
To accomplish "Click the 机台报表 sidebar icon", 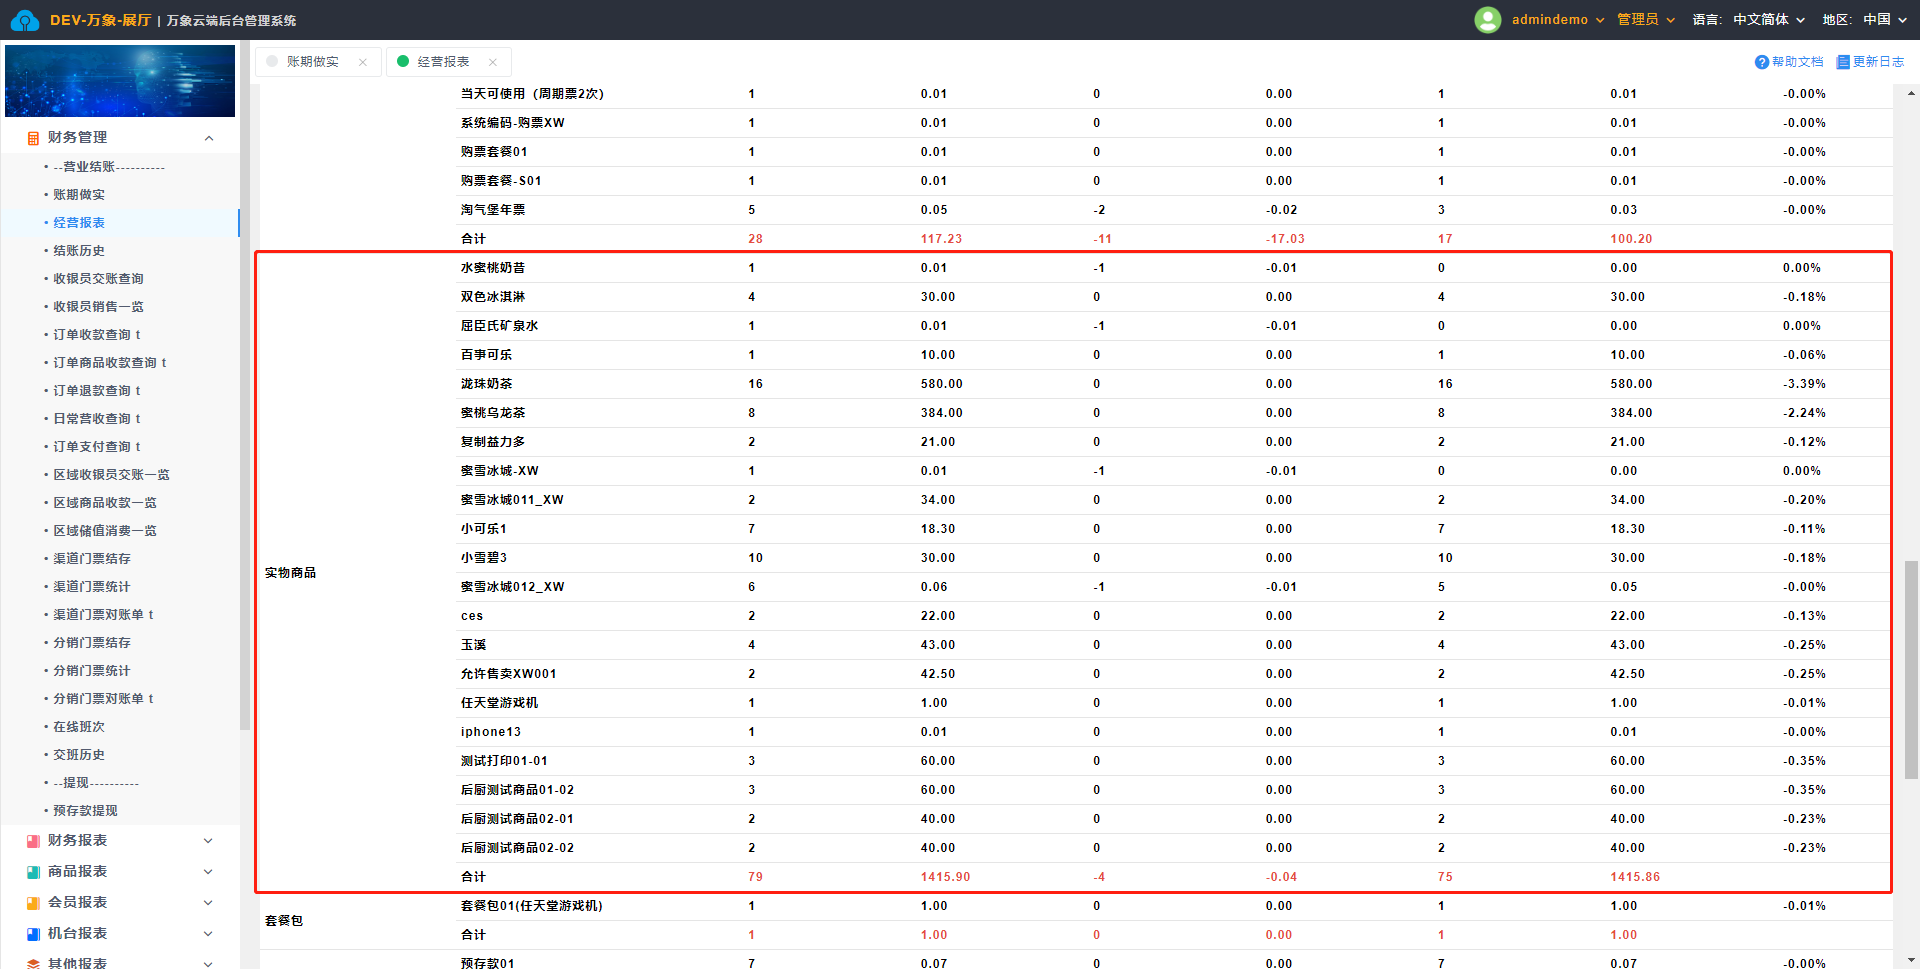I will (33, 934).
